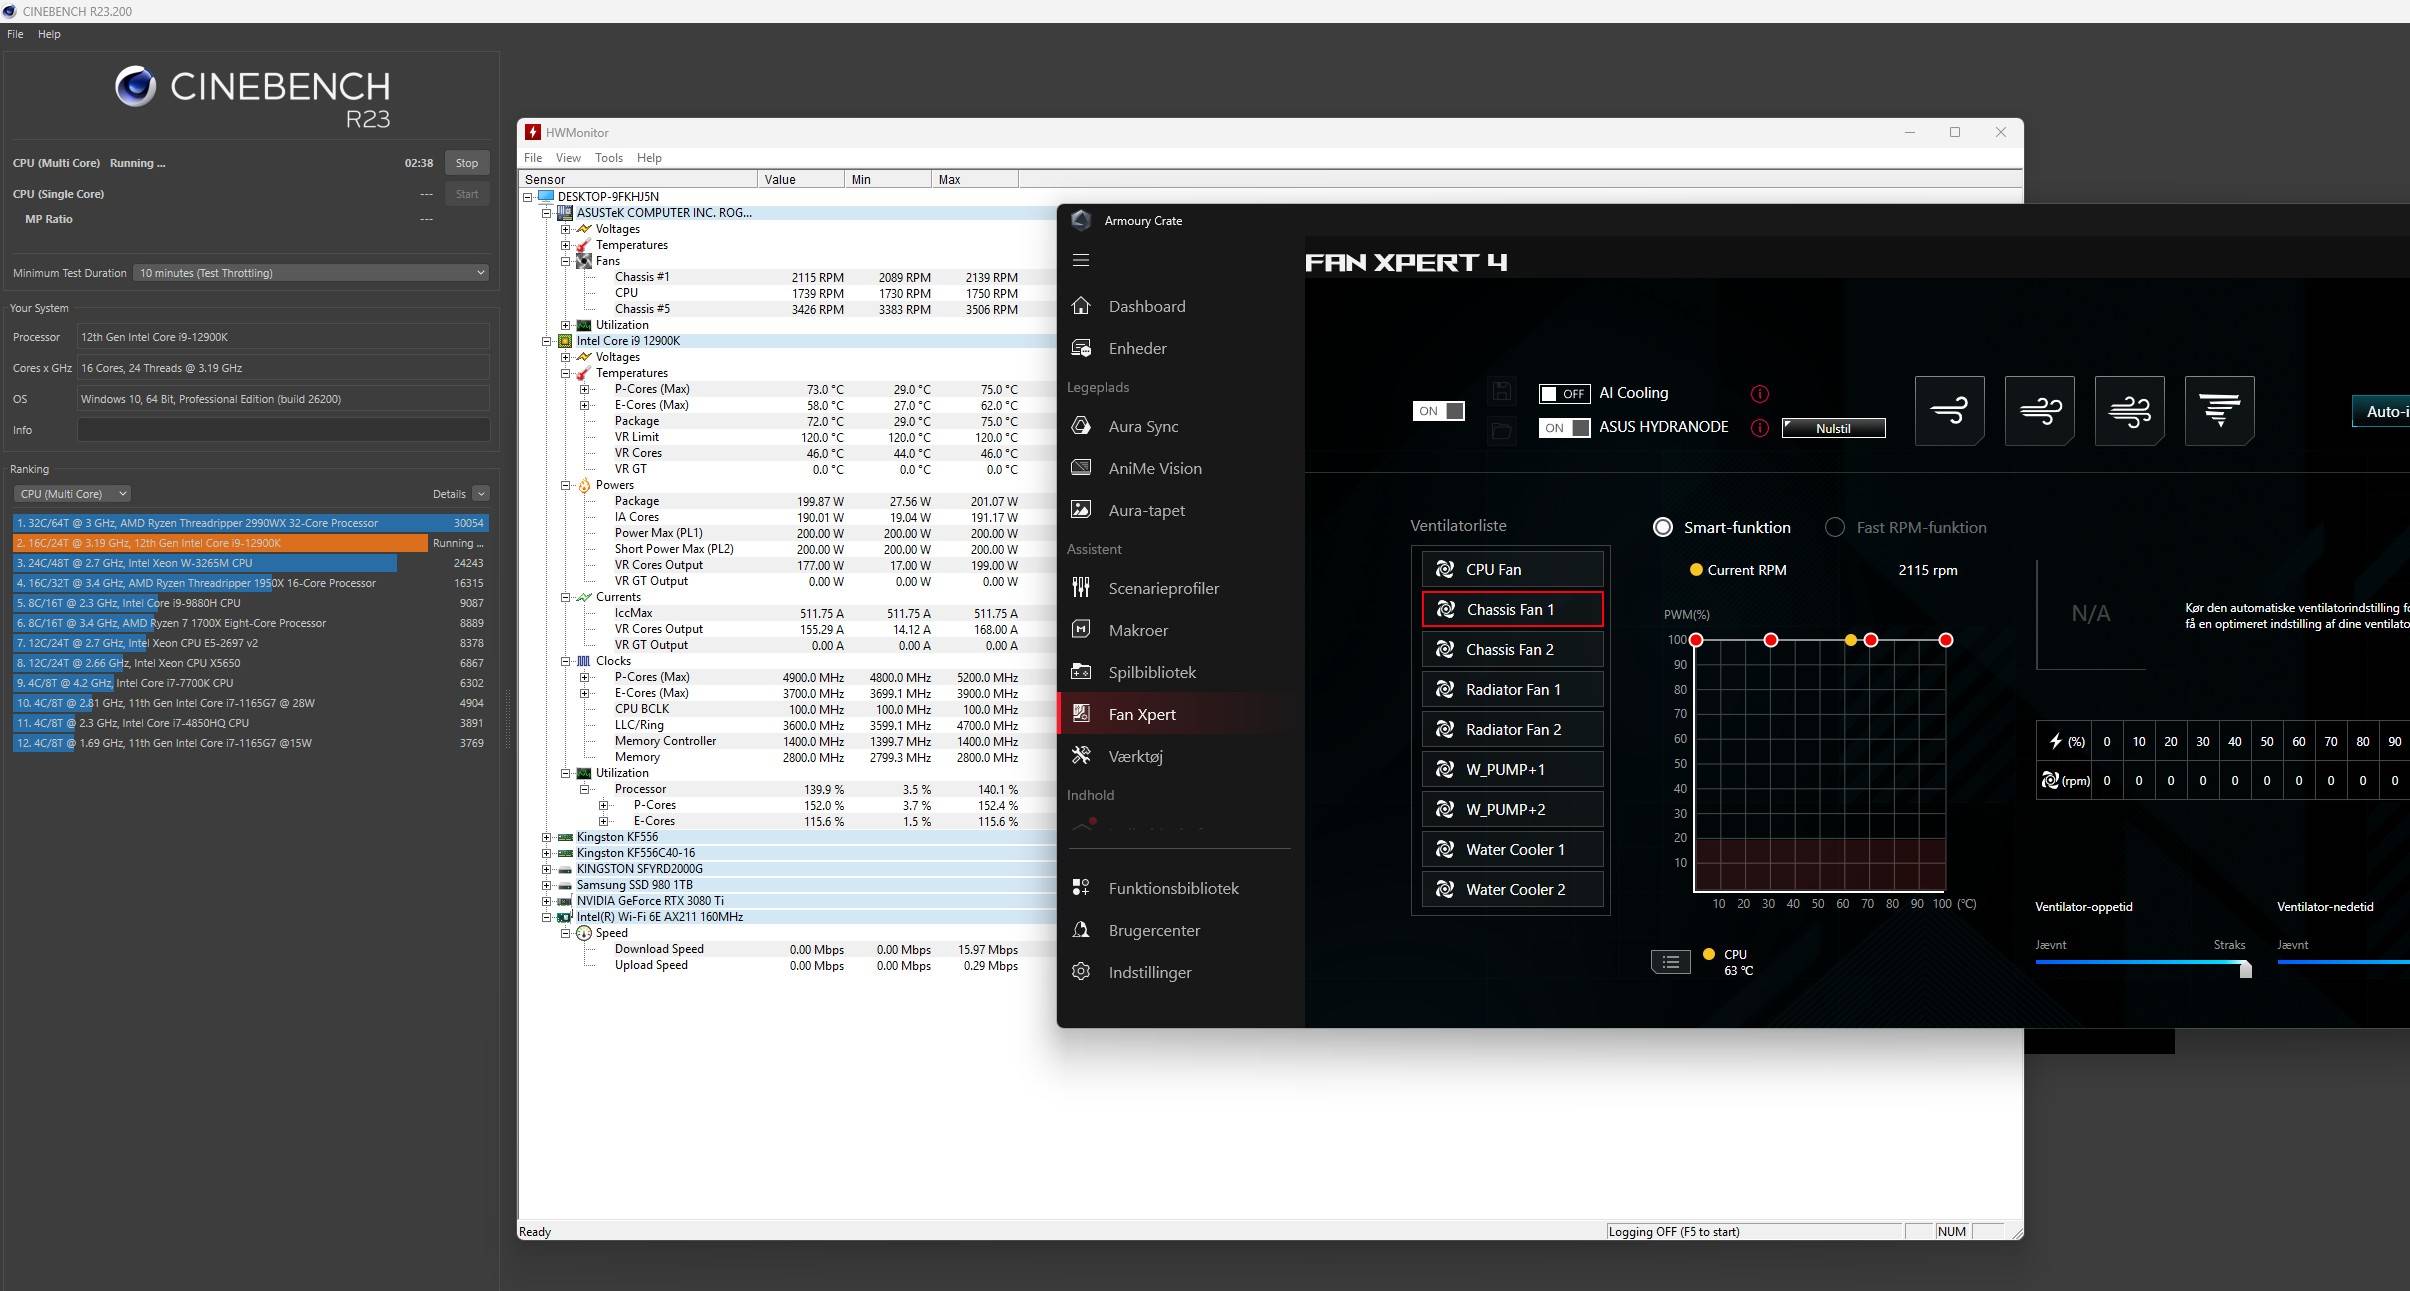This screenshot has height=1291, width=2410.
Task: Toggle the ASUS HYDRANODE switch
Action: [1564, 428]
